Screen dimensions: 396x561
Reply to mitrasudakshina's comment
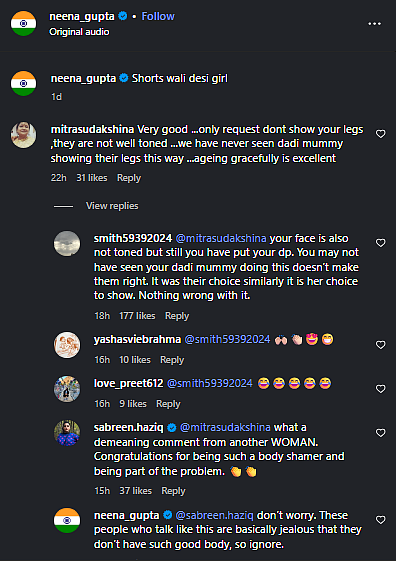pyautogui.click(x=129, y=178)
